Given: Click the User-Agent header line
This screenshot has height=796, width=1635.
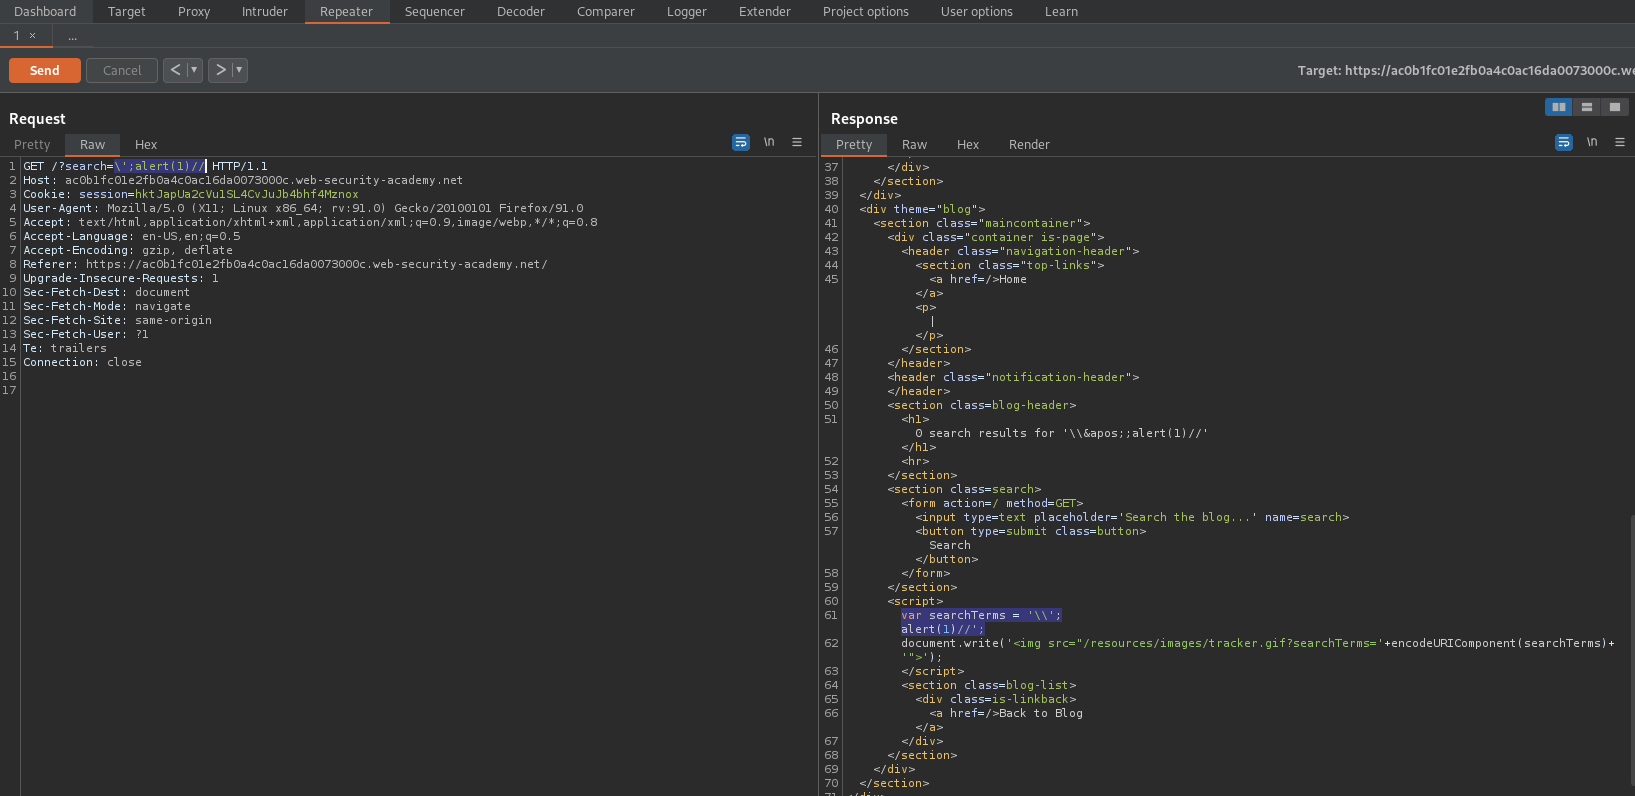Looking at the screenshot, I should coord(303,209).
